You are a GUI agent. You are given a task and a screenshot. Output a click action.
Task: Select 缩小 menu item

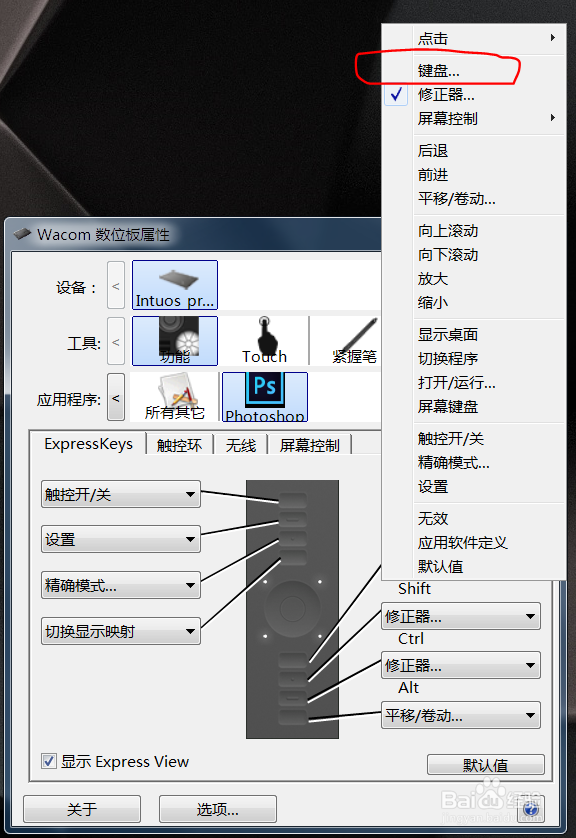[474, 302]
